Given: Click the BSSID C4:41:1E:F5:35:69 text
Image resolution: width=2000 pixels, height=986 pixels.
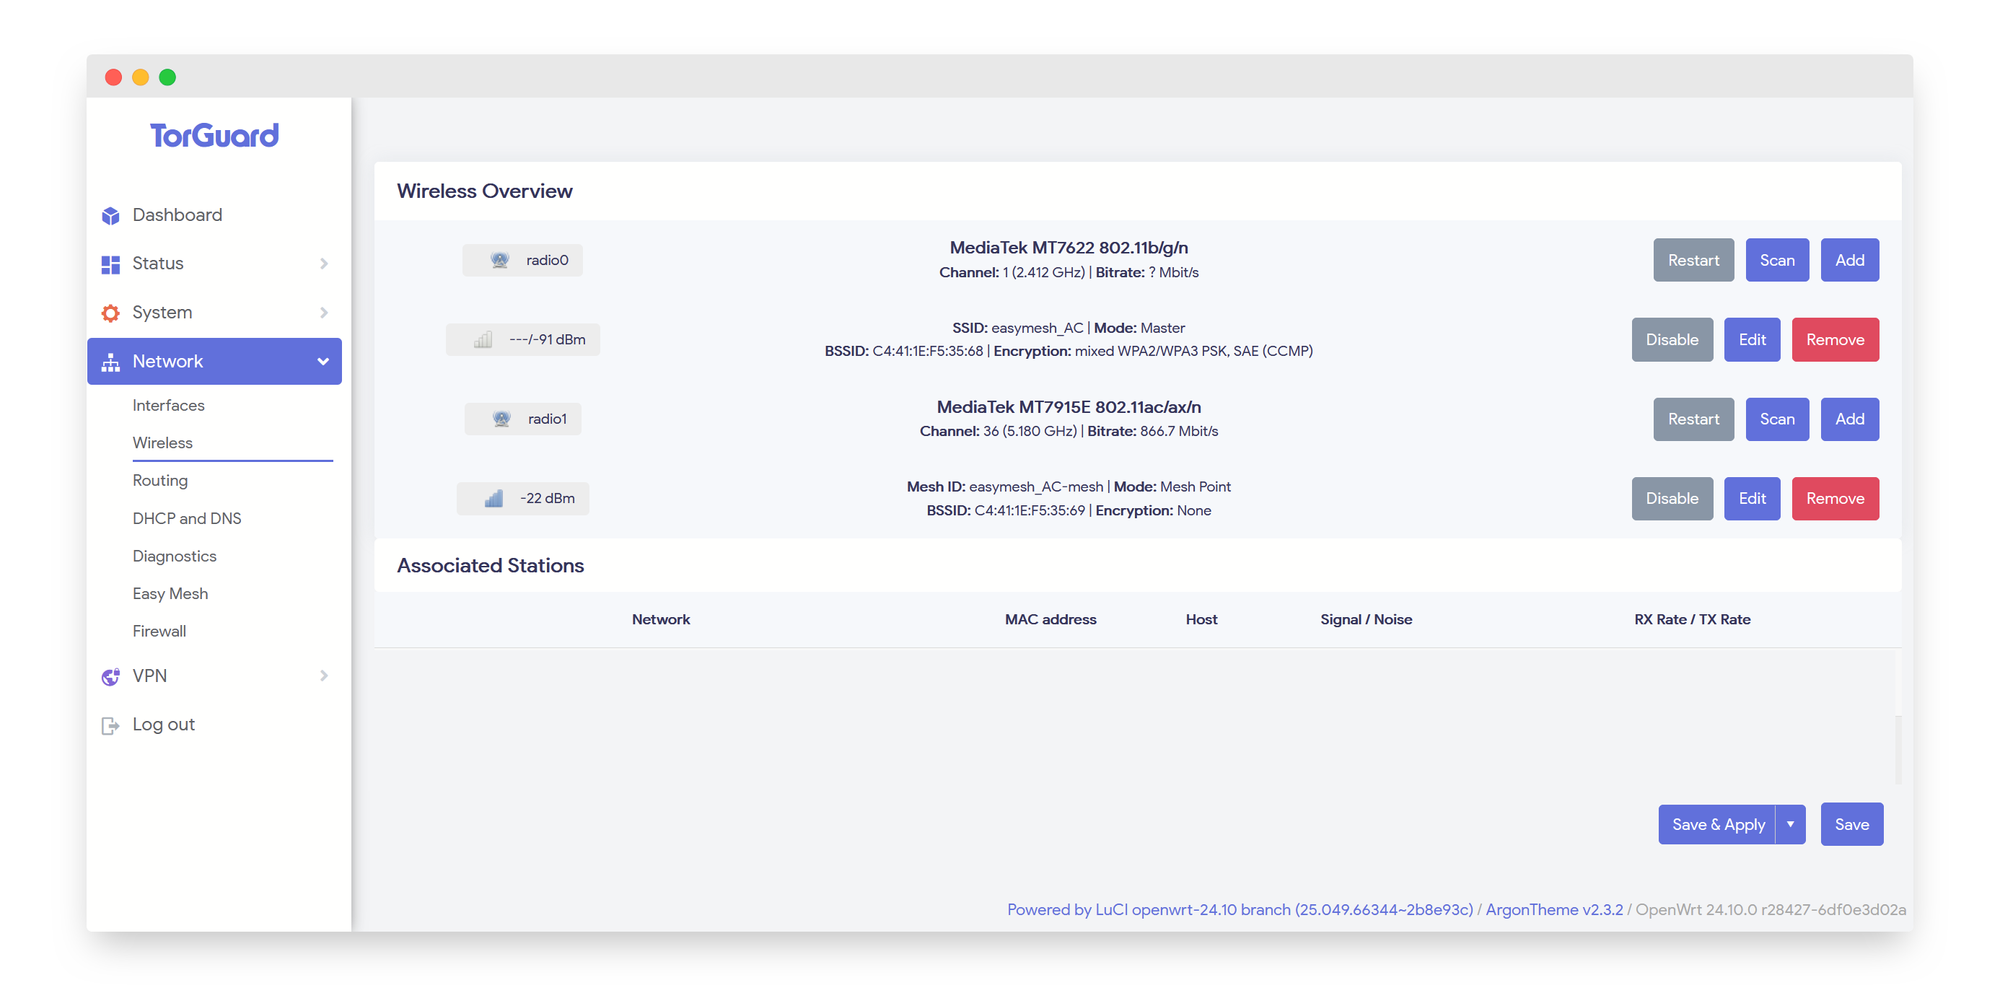Looking at the screenshot, I should [1005, 511].
